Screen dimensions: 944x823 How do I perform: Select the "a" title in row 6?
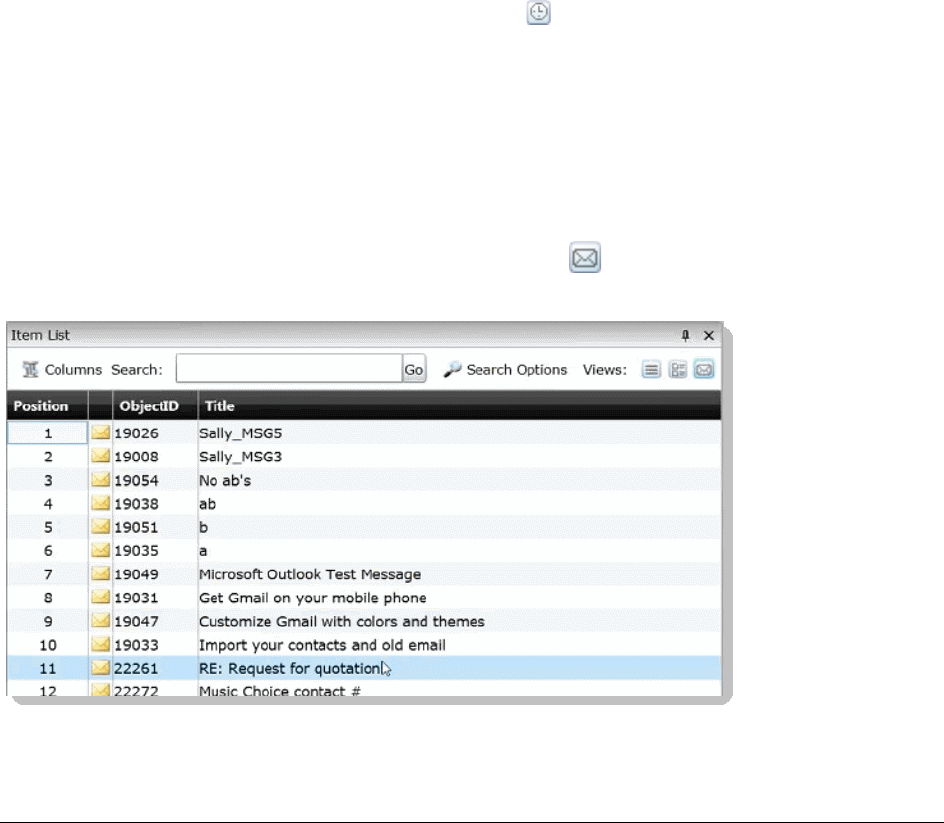pos(203,551)
